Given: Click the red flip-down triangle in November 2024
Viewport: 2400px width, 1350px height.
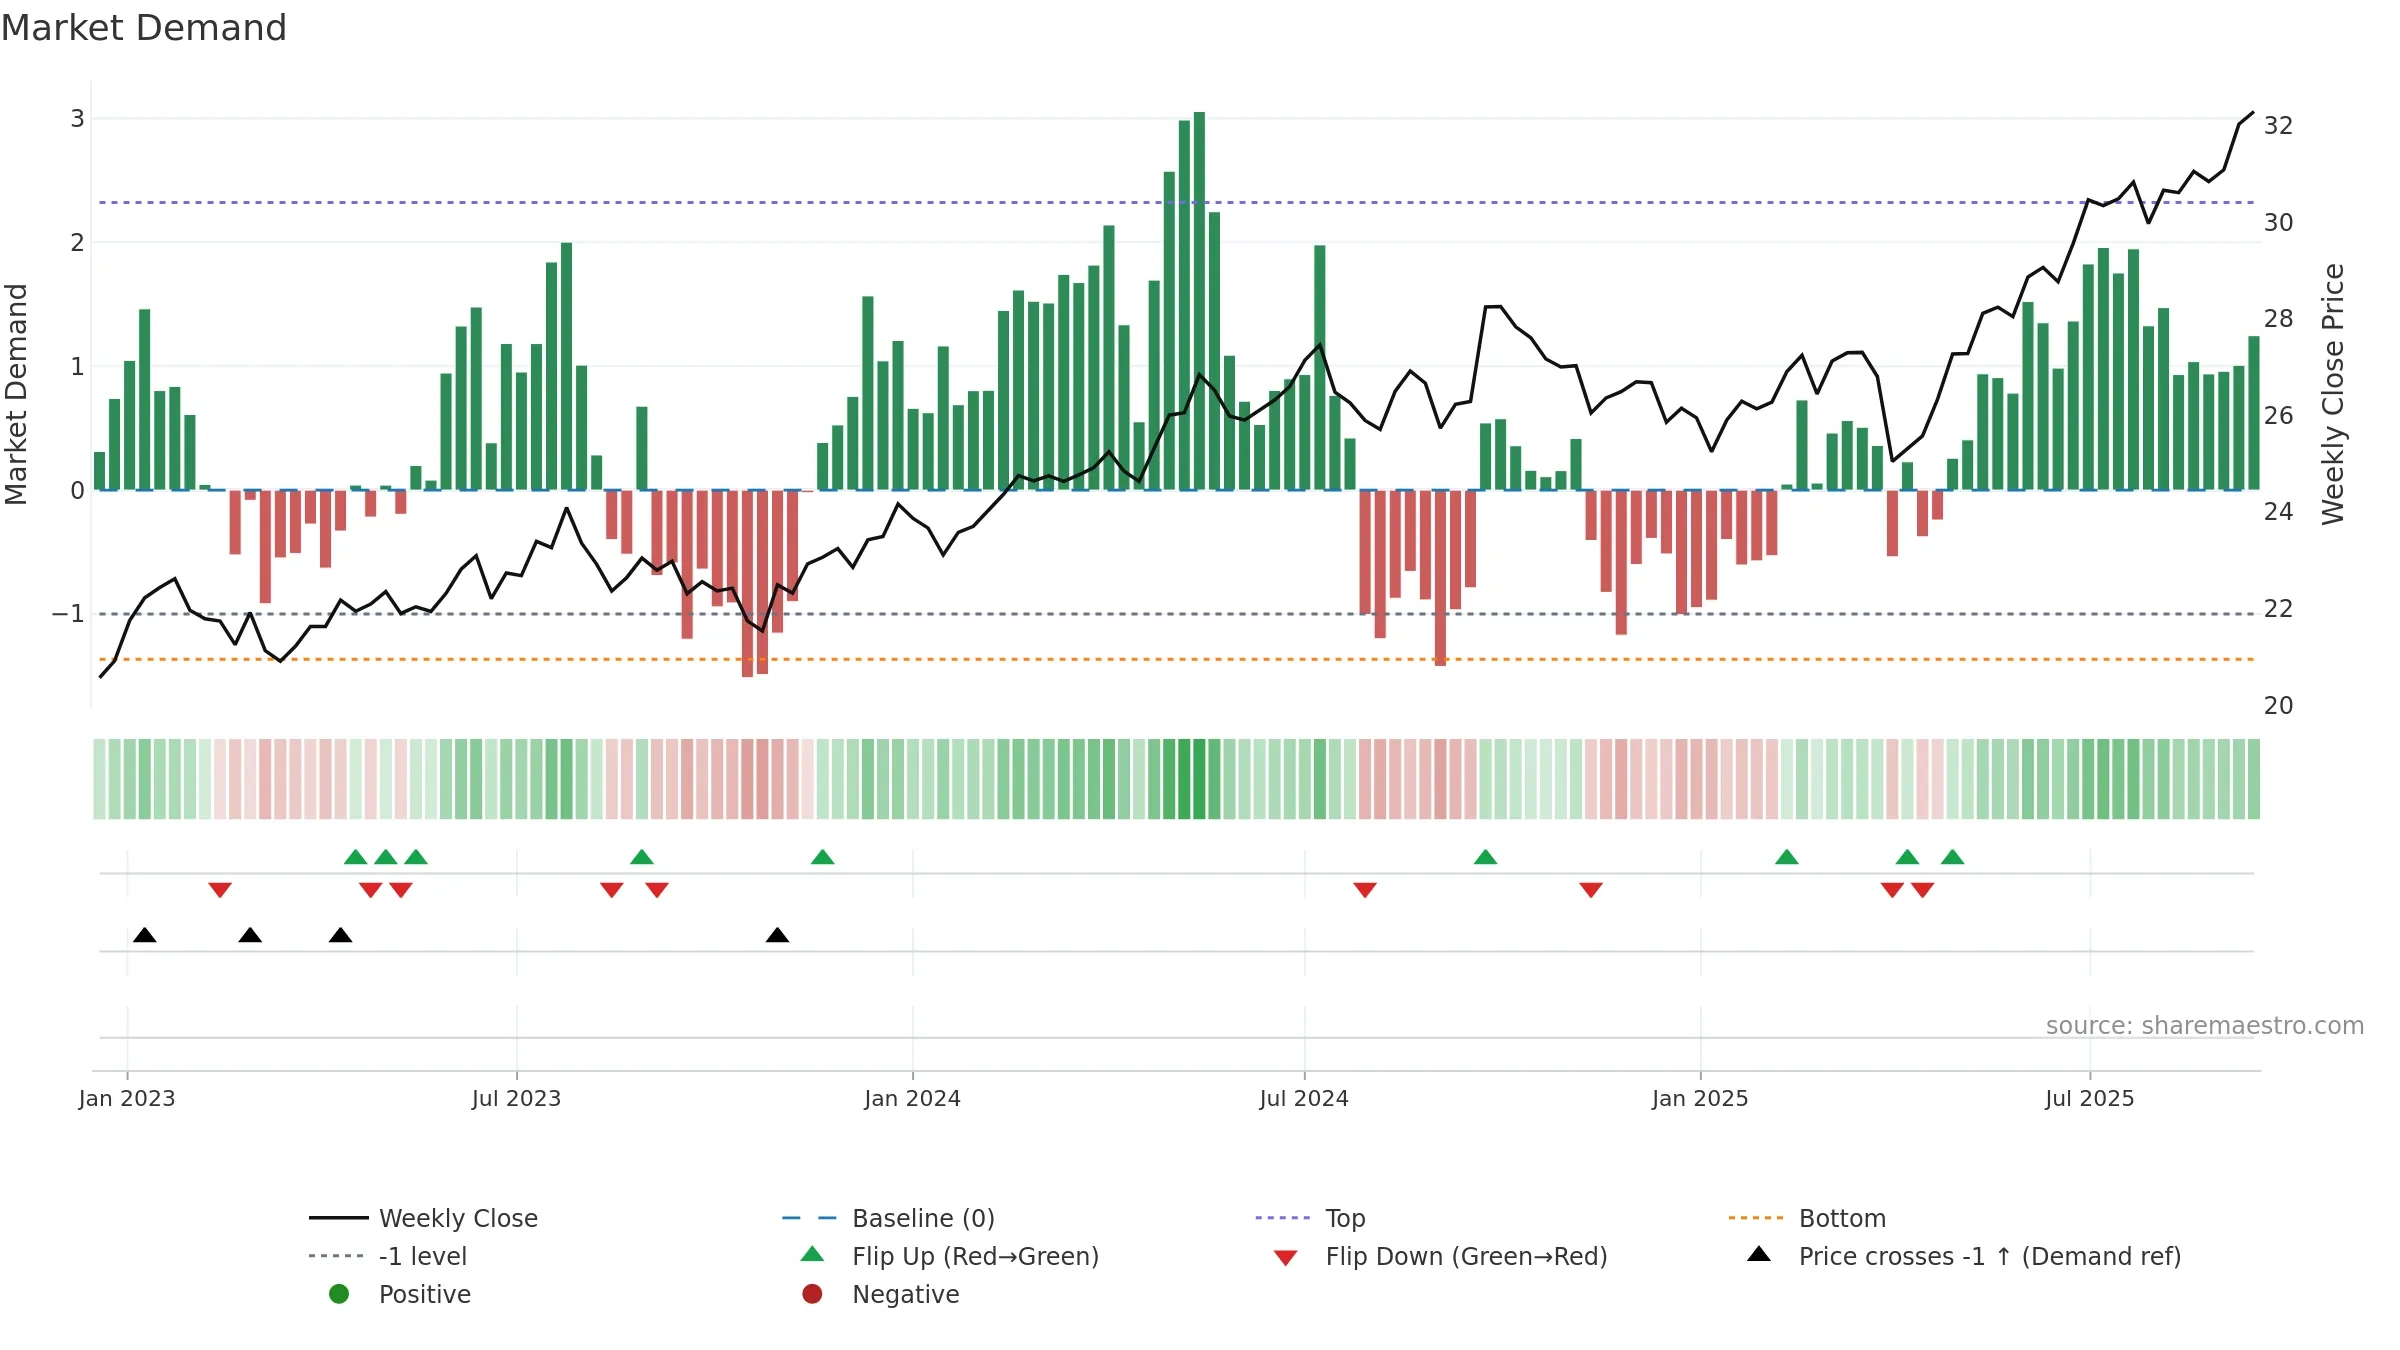Looking at the screenshot, I should click(1591, 890).
